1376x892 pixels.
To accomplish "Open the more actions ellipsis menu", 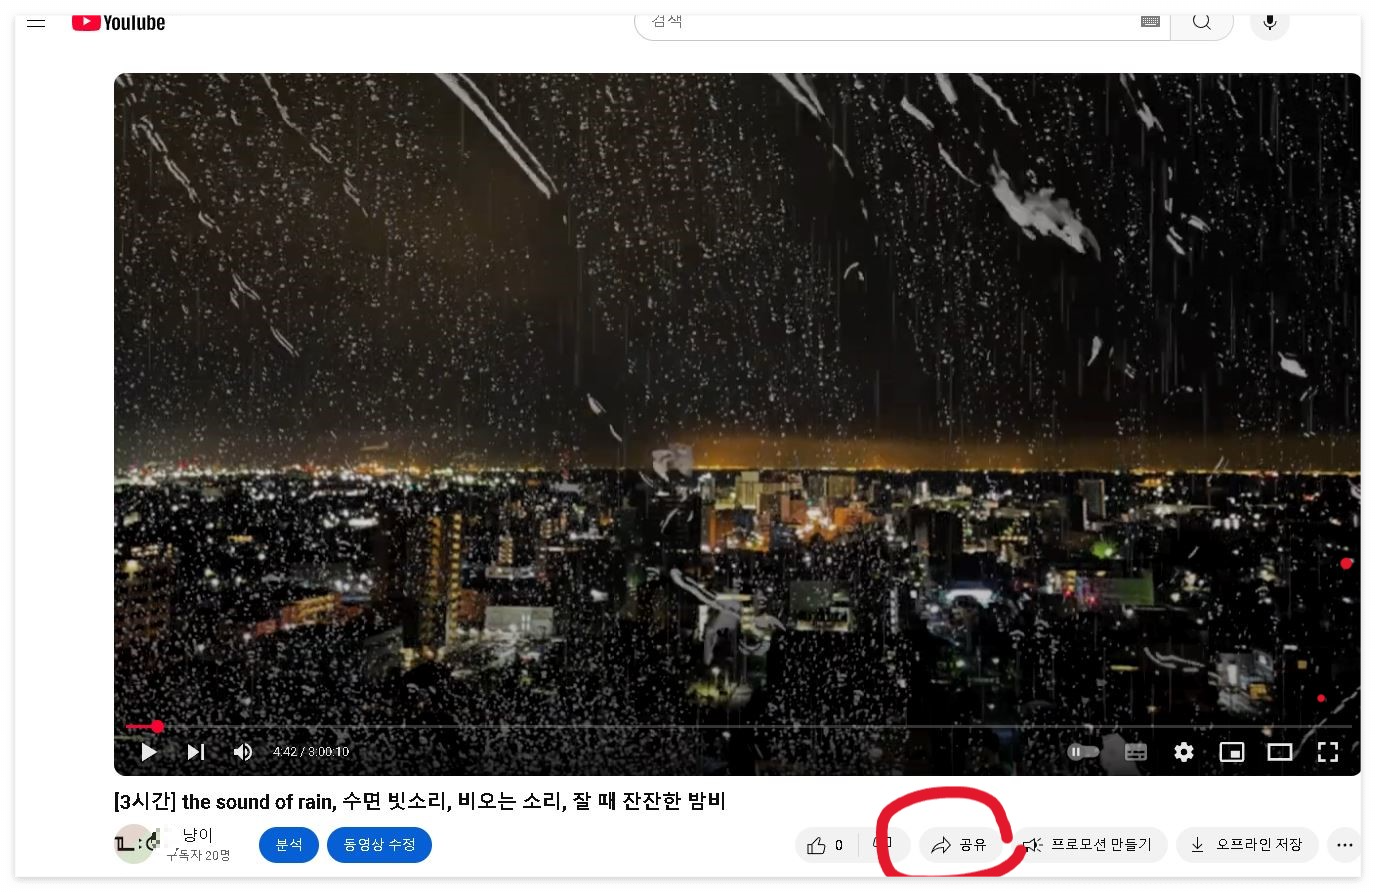I will pyautogui.click(x=1345, y=845).
